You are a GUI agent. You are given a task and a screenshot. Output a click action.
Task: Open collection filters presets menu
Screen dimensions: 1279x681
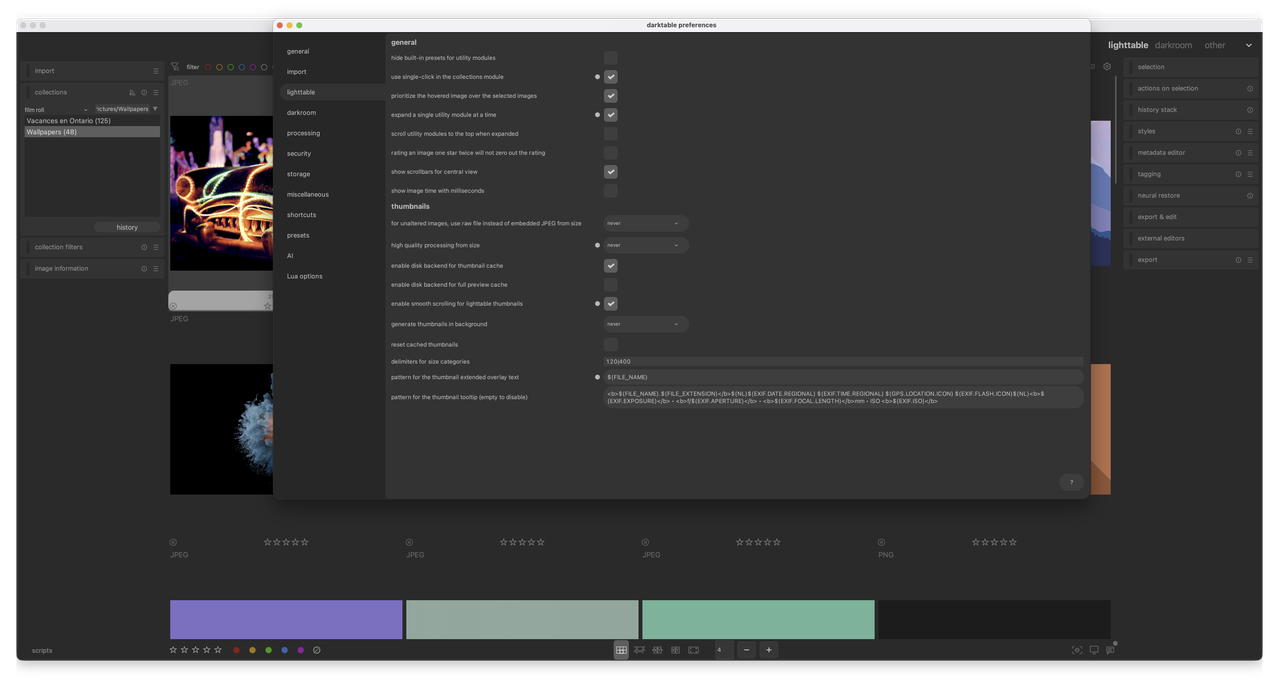point(156,247)
